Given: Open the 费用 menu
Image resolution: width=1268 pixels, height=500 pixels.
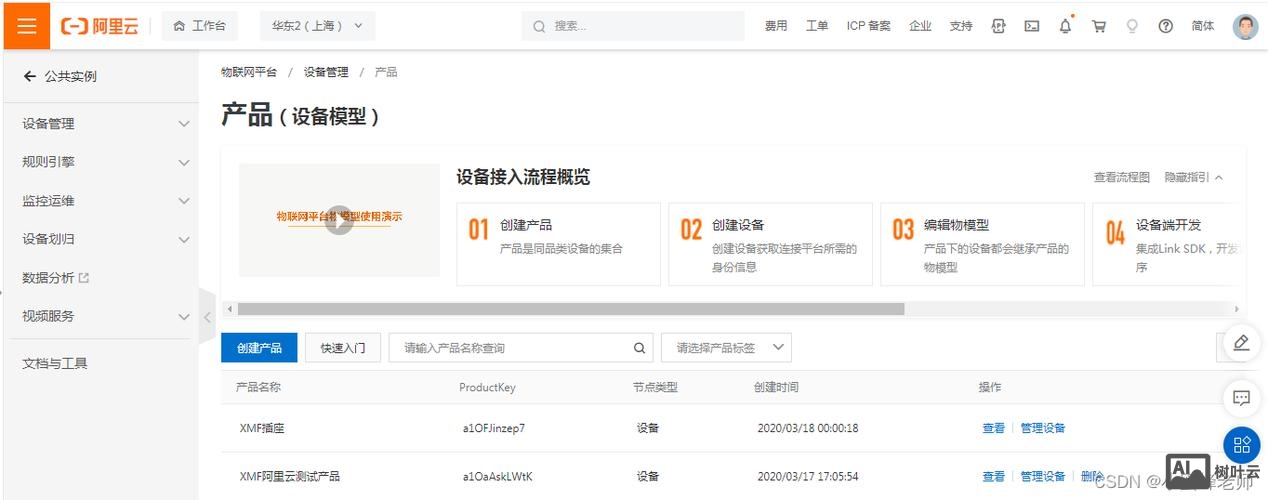Looking at the screenshot, I should point(776,26).
